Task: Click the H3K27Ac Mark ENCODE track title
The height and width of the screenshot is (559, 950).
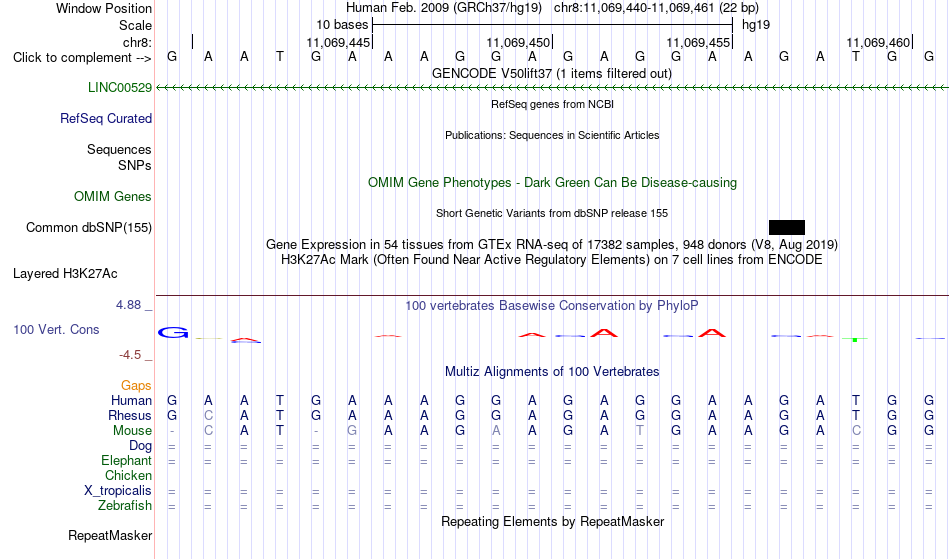Action: click(552, 259)
